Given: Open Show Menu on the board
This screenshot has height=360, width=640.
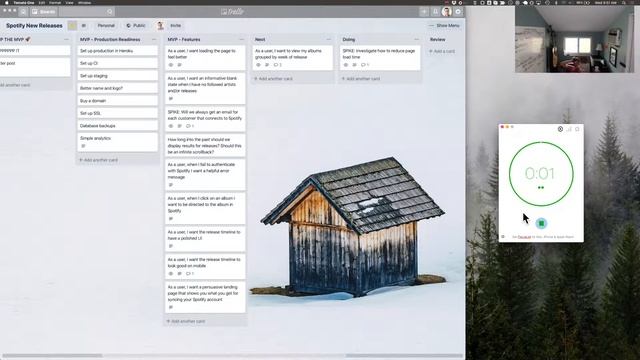Looking at the screenshot, I should click(444, 25).
